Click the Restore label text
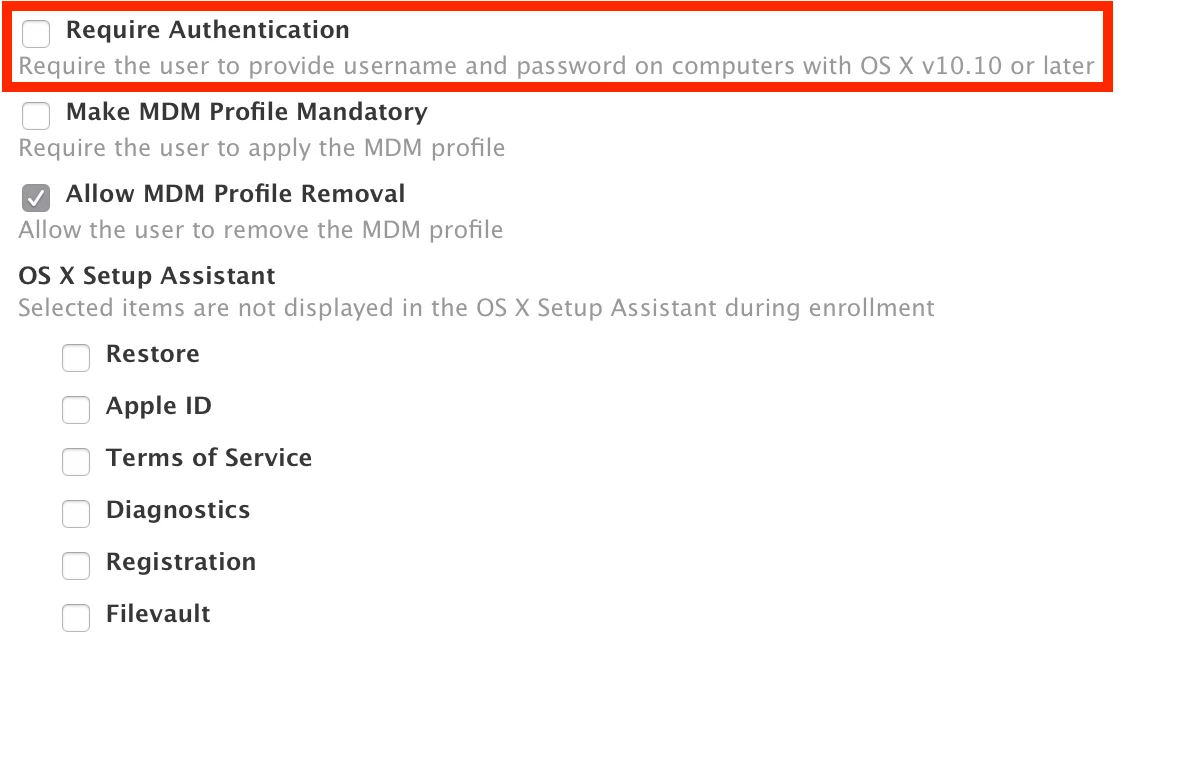This screenshot has width=1186, height=778. click(153, 354)
